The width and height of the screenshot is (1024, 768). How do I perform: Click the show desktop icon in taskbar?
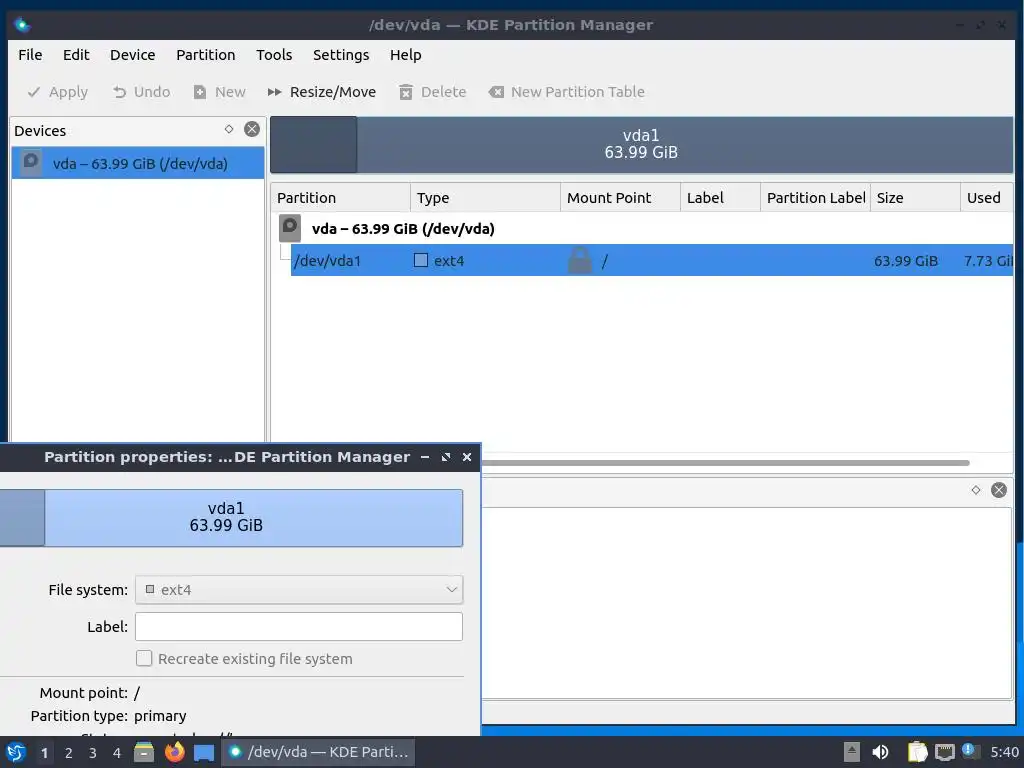click(204, 753)
